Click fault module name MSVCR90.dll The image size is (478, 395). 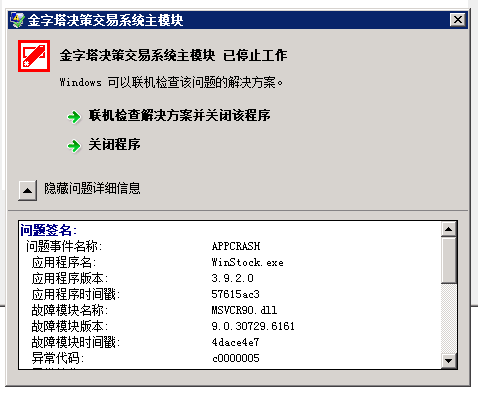coord(244,310)
